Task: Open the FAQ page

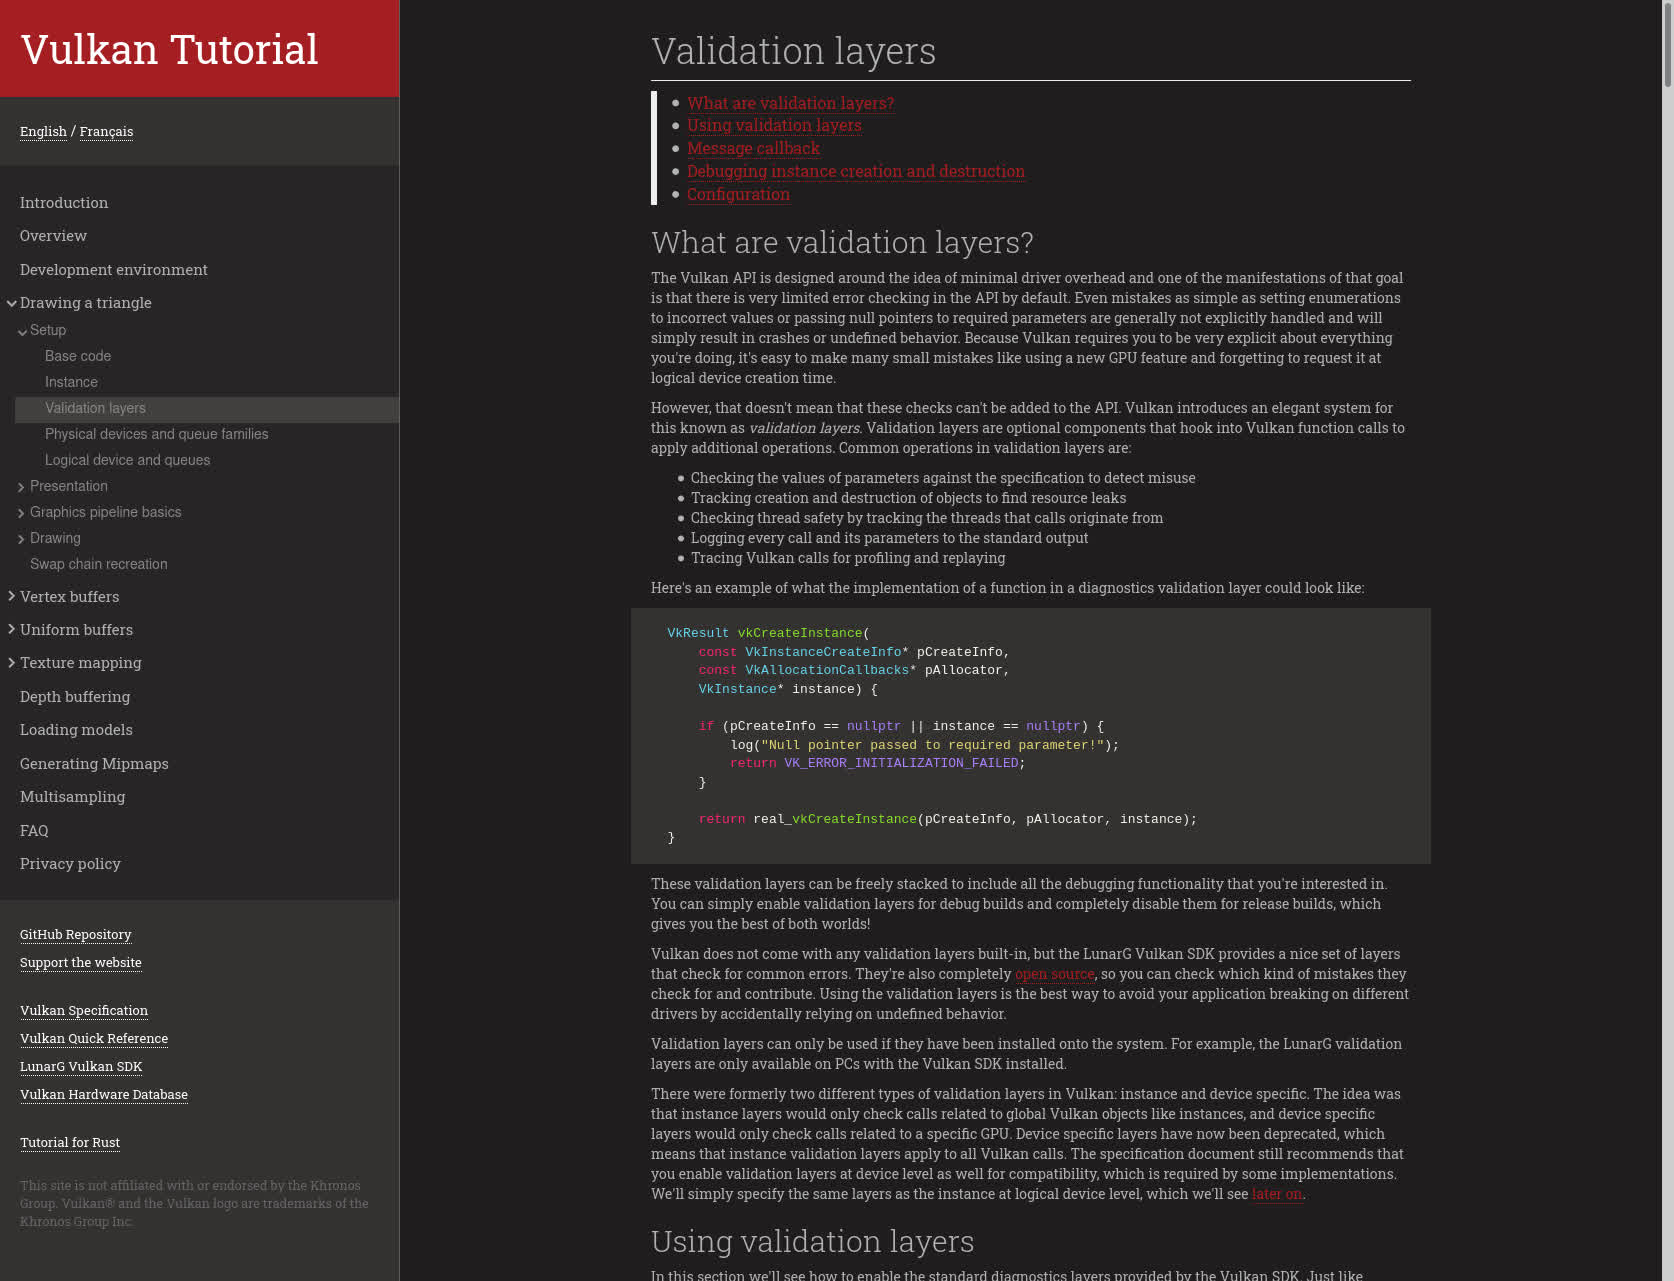Action: point(34,830)
